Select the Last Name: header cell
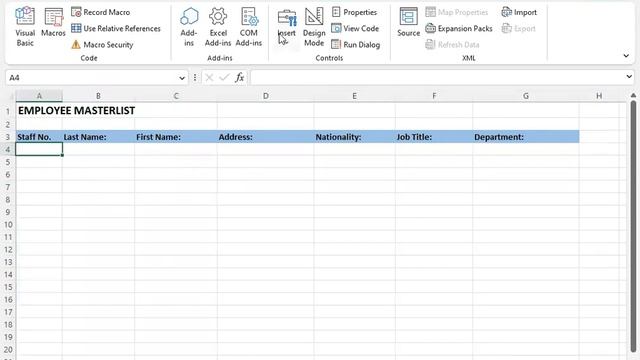 (98, 137)
